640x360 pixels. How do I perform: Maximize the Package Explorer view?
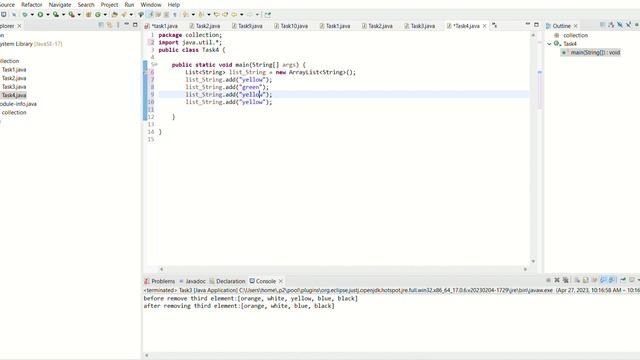135,25
